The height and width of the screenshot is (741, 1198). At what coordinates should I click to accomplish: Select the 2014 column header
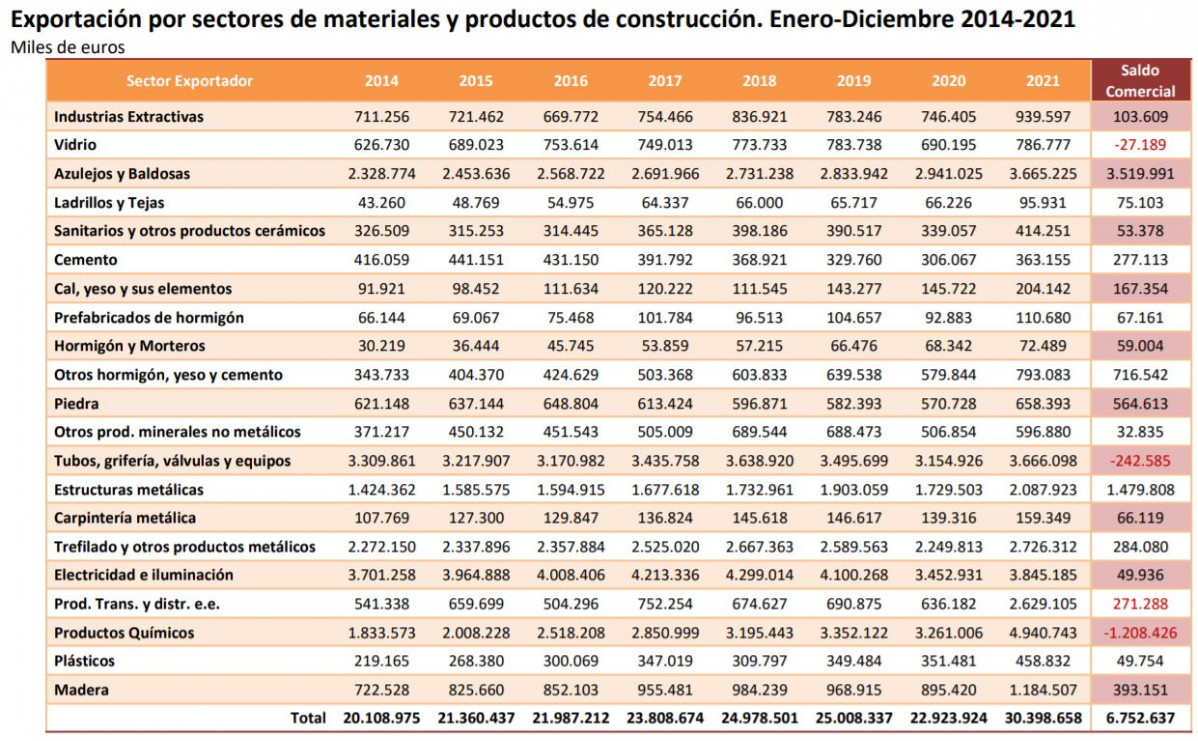pos(381,81)
